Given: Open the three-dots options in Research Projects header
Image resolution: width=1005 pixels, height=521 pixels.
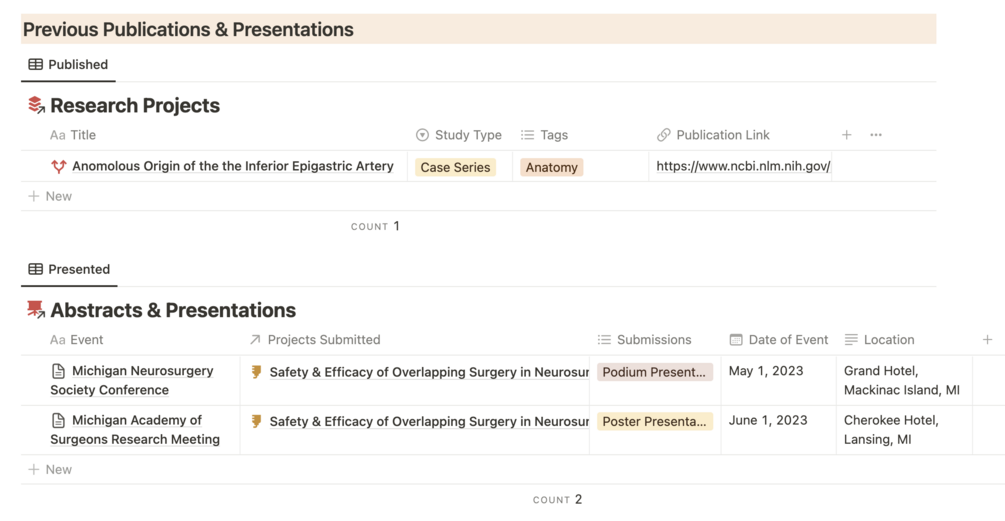Looking at the screenshot, I should pos(876,135).
